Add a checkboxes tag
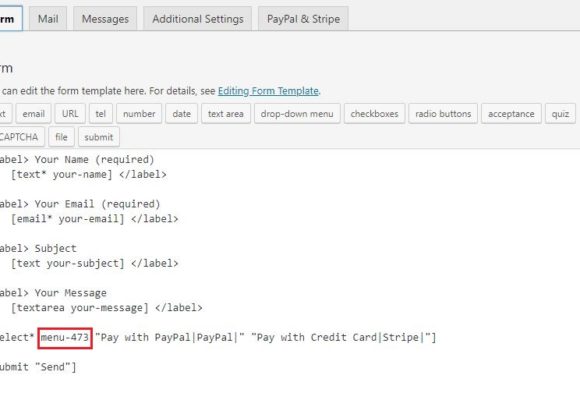This screenshot has height=400, width=580. [374, 114]
